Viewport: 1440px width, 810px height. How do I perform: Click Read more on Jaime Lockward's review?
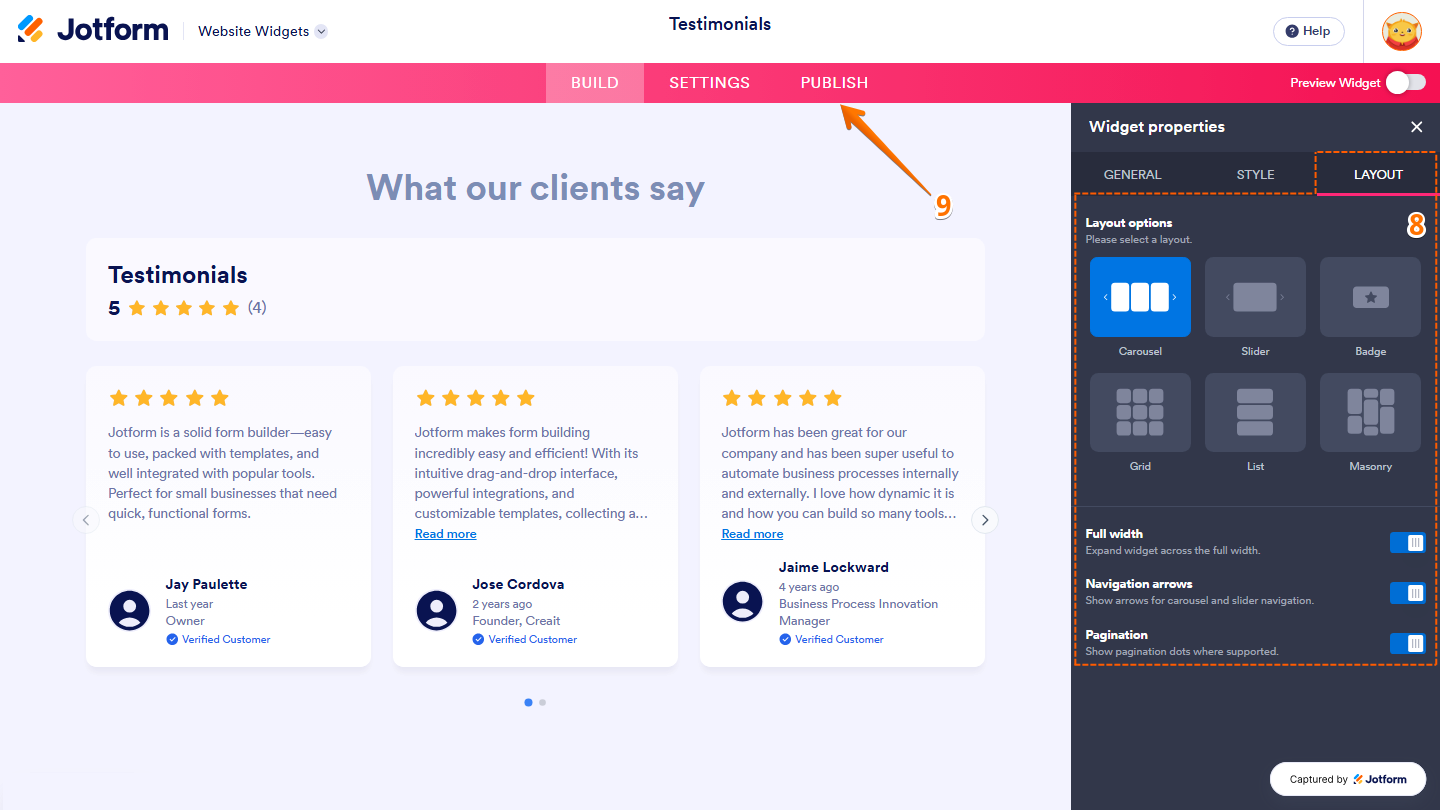[752, 534]
